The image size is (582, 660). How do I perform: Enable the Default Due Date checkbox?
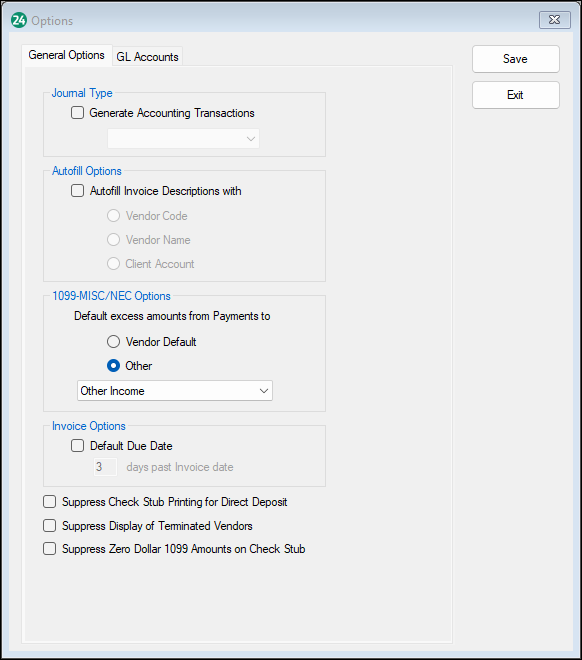coord(77,445)
